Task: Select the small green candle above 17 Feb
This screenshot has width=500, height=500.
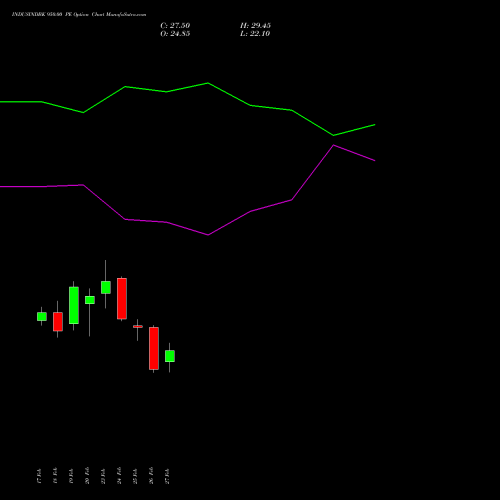Action: [x=42, y=316]
